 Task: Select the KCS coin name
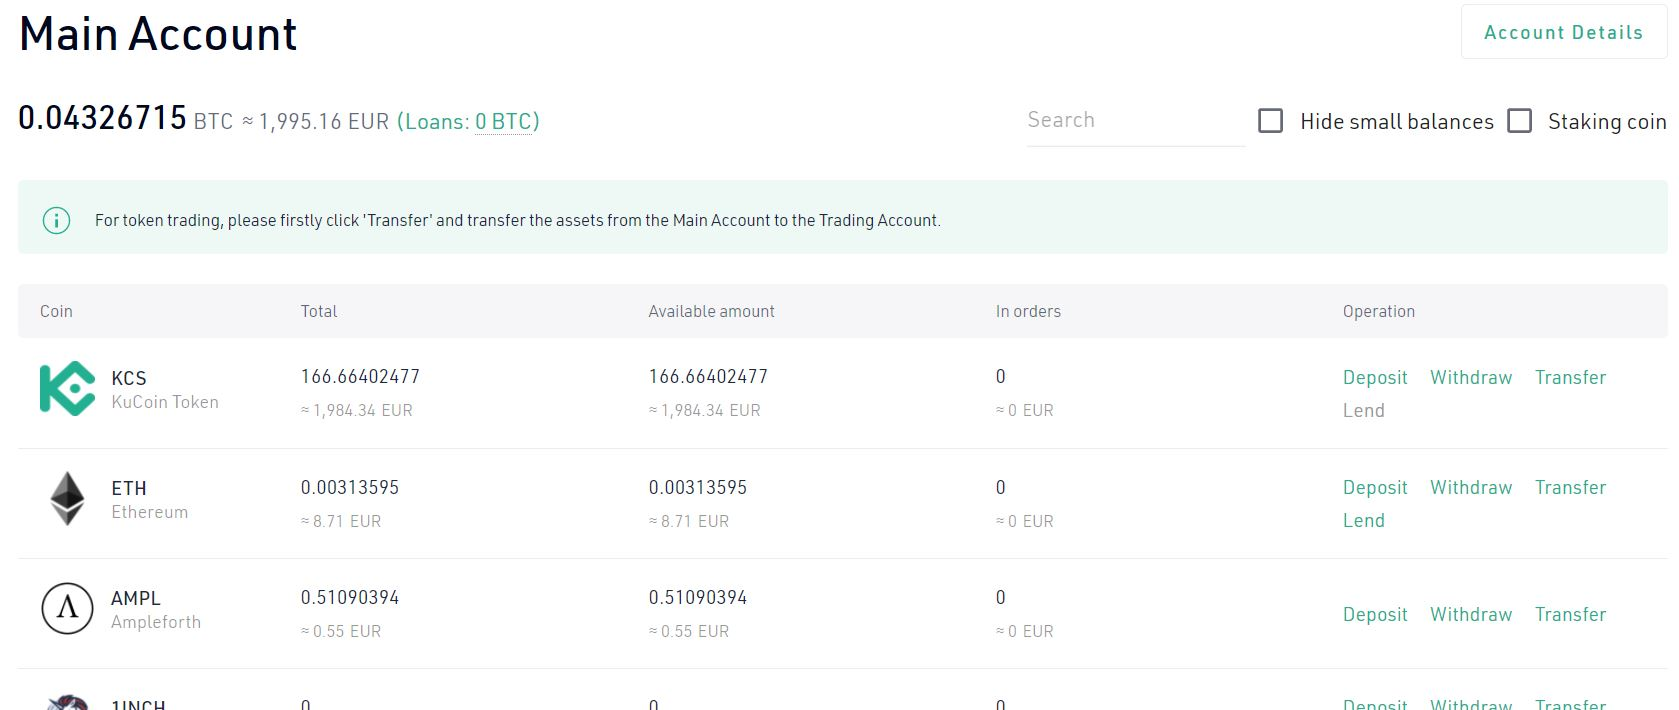point(129,378)
